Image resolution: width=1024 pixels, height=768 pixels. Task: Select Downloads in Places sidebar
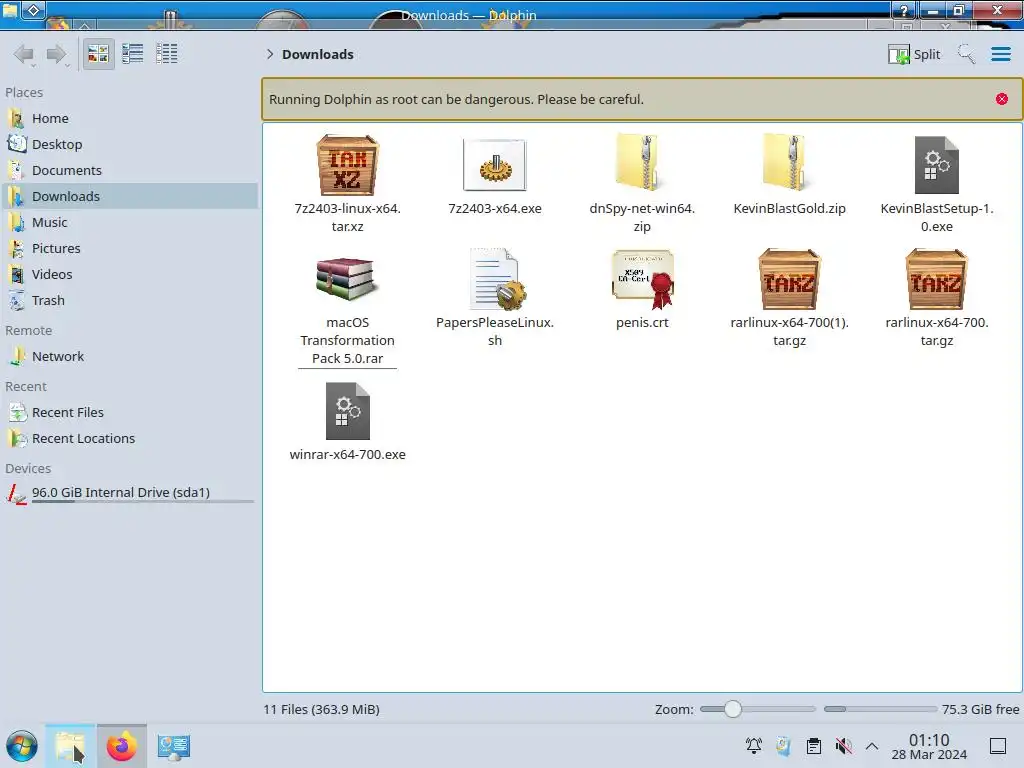(x=129, y=197)
